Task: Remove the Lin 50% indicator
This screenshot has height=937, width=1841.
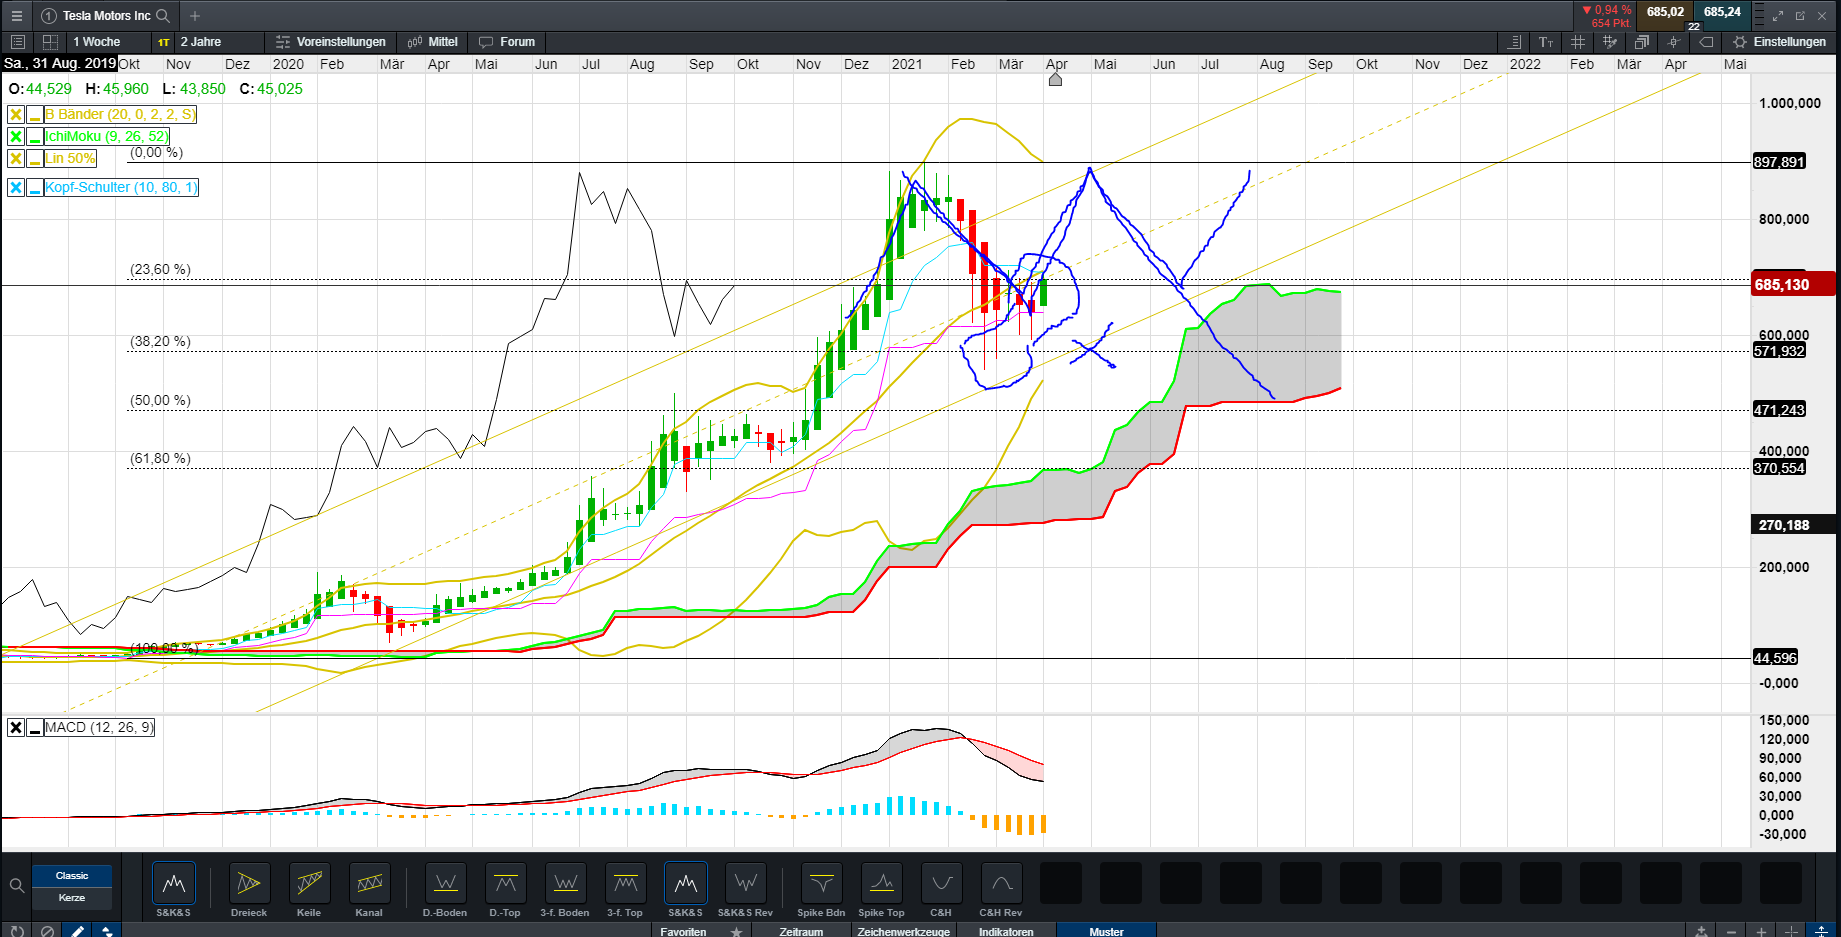Action: 16,158
